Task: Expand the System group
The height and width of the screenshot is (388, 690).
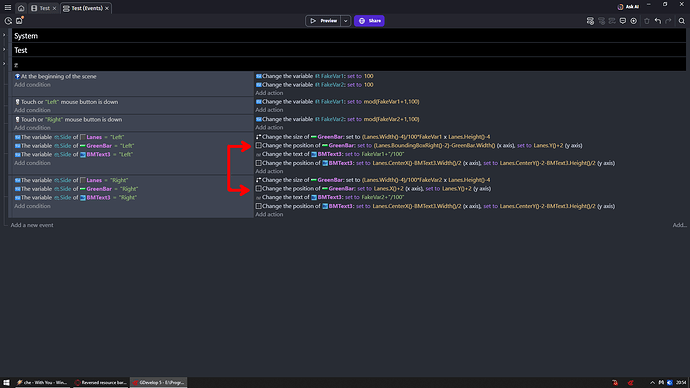Action: tap(4, 35)
